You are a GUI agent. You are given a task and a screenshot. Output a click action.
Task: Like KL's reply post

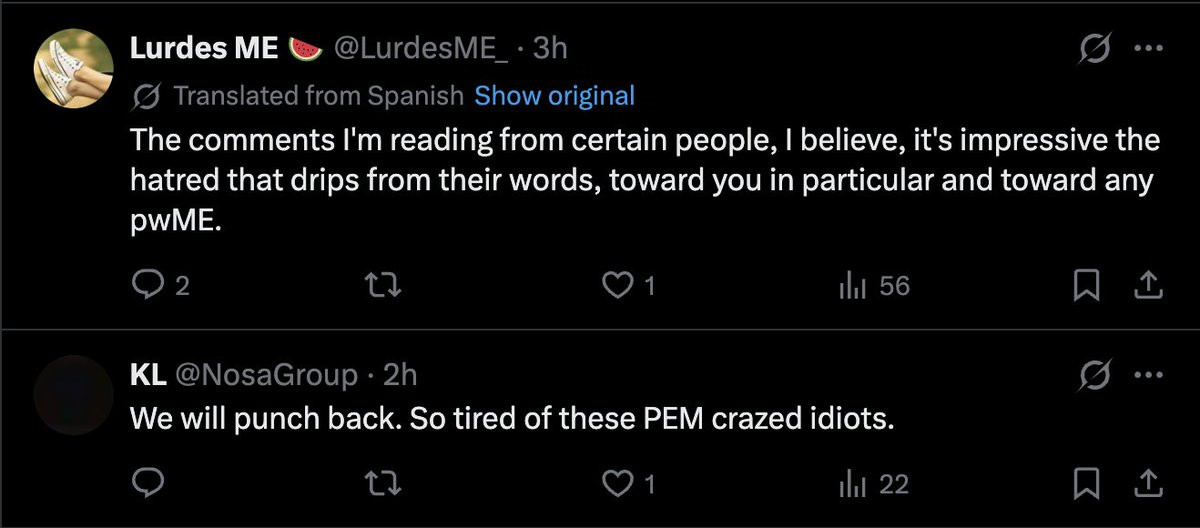click(x=618, y=484)
